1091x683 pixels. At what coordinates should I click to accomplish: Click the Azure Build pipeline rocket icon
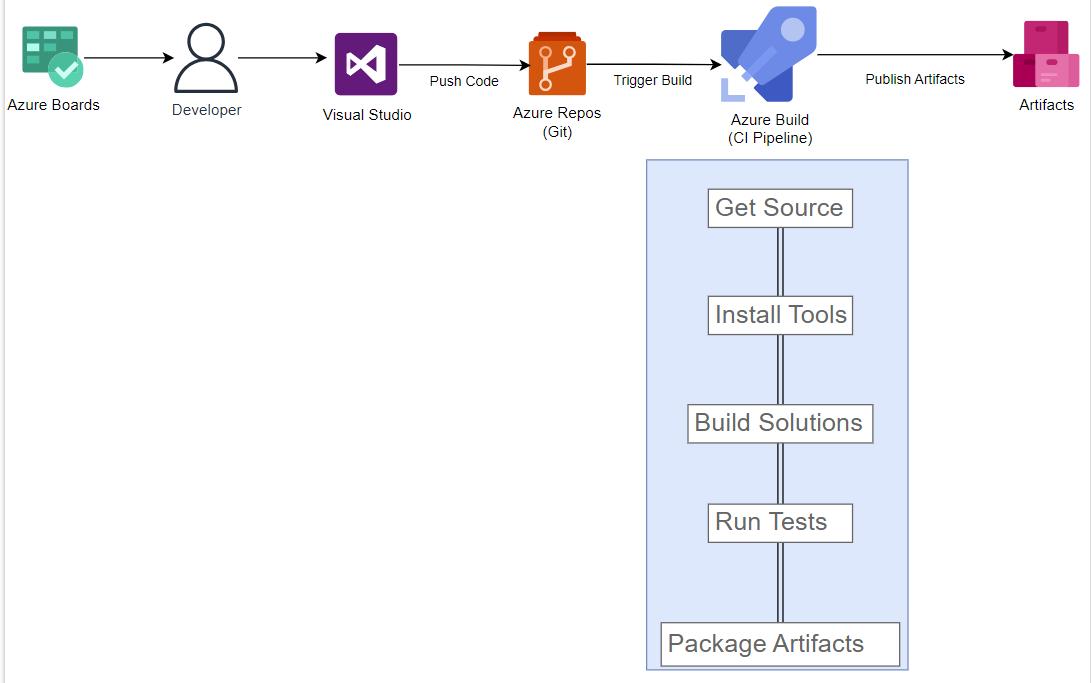[768, 55]
